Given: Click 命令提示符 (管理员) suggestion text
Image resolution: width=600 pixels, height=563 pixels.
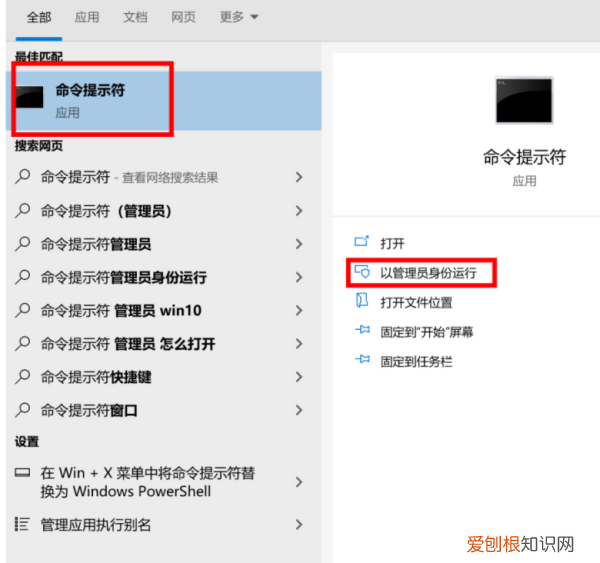Looking at the screenshot, I should point(106,211).
